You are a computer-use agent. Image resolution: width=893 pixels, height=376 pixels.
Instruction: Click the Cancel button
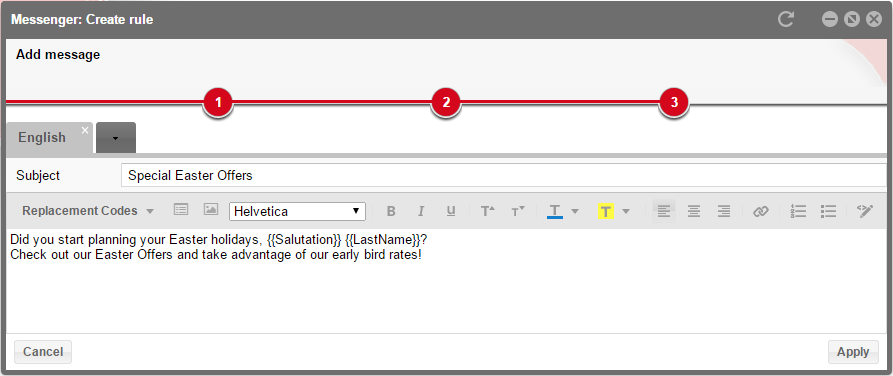point(43,352)
